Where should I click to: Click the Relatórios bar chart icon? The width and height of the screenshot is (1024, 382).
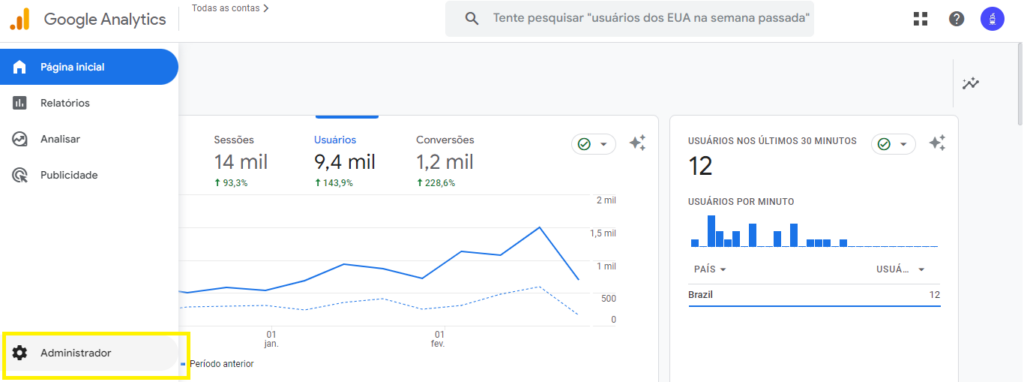coord(20,103)
